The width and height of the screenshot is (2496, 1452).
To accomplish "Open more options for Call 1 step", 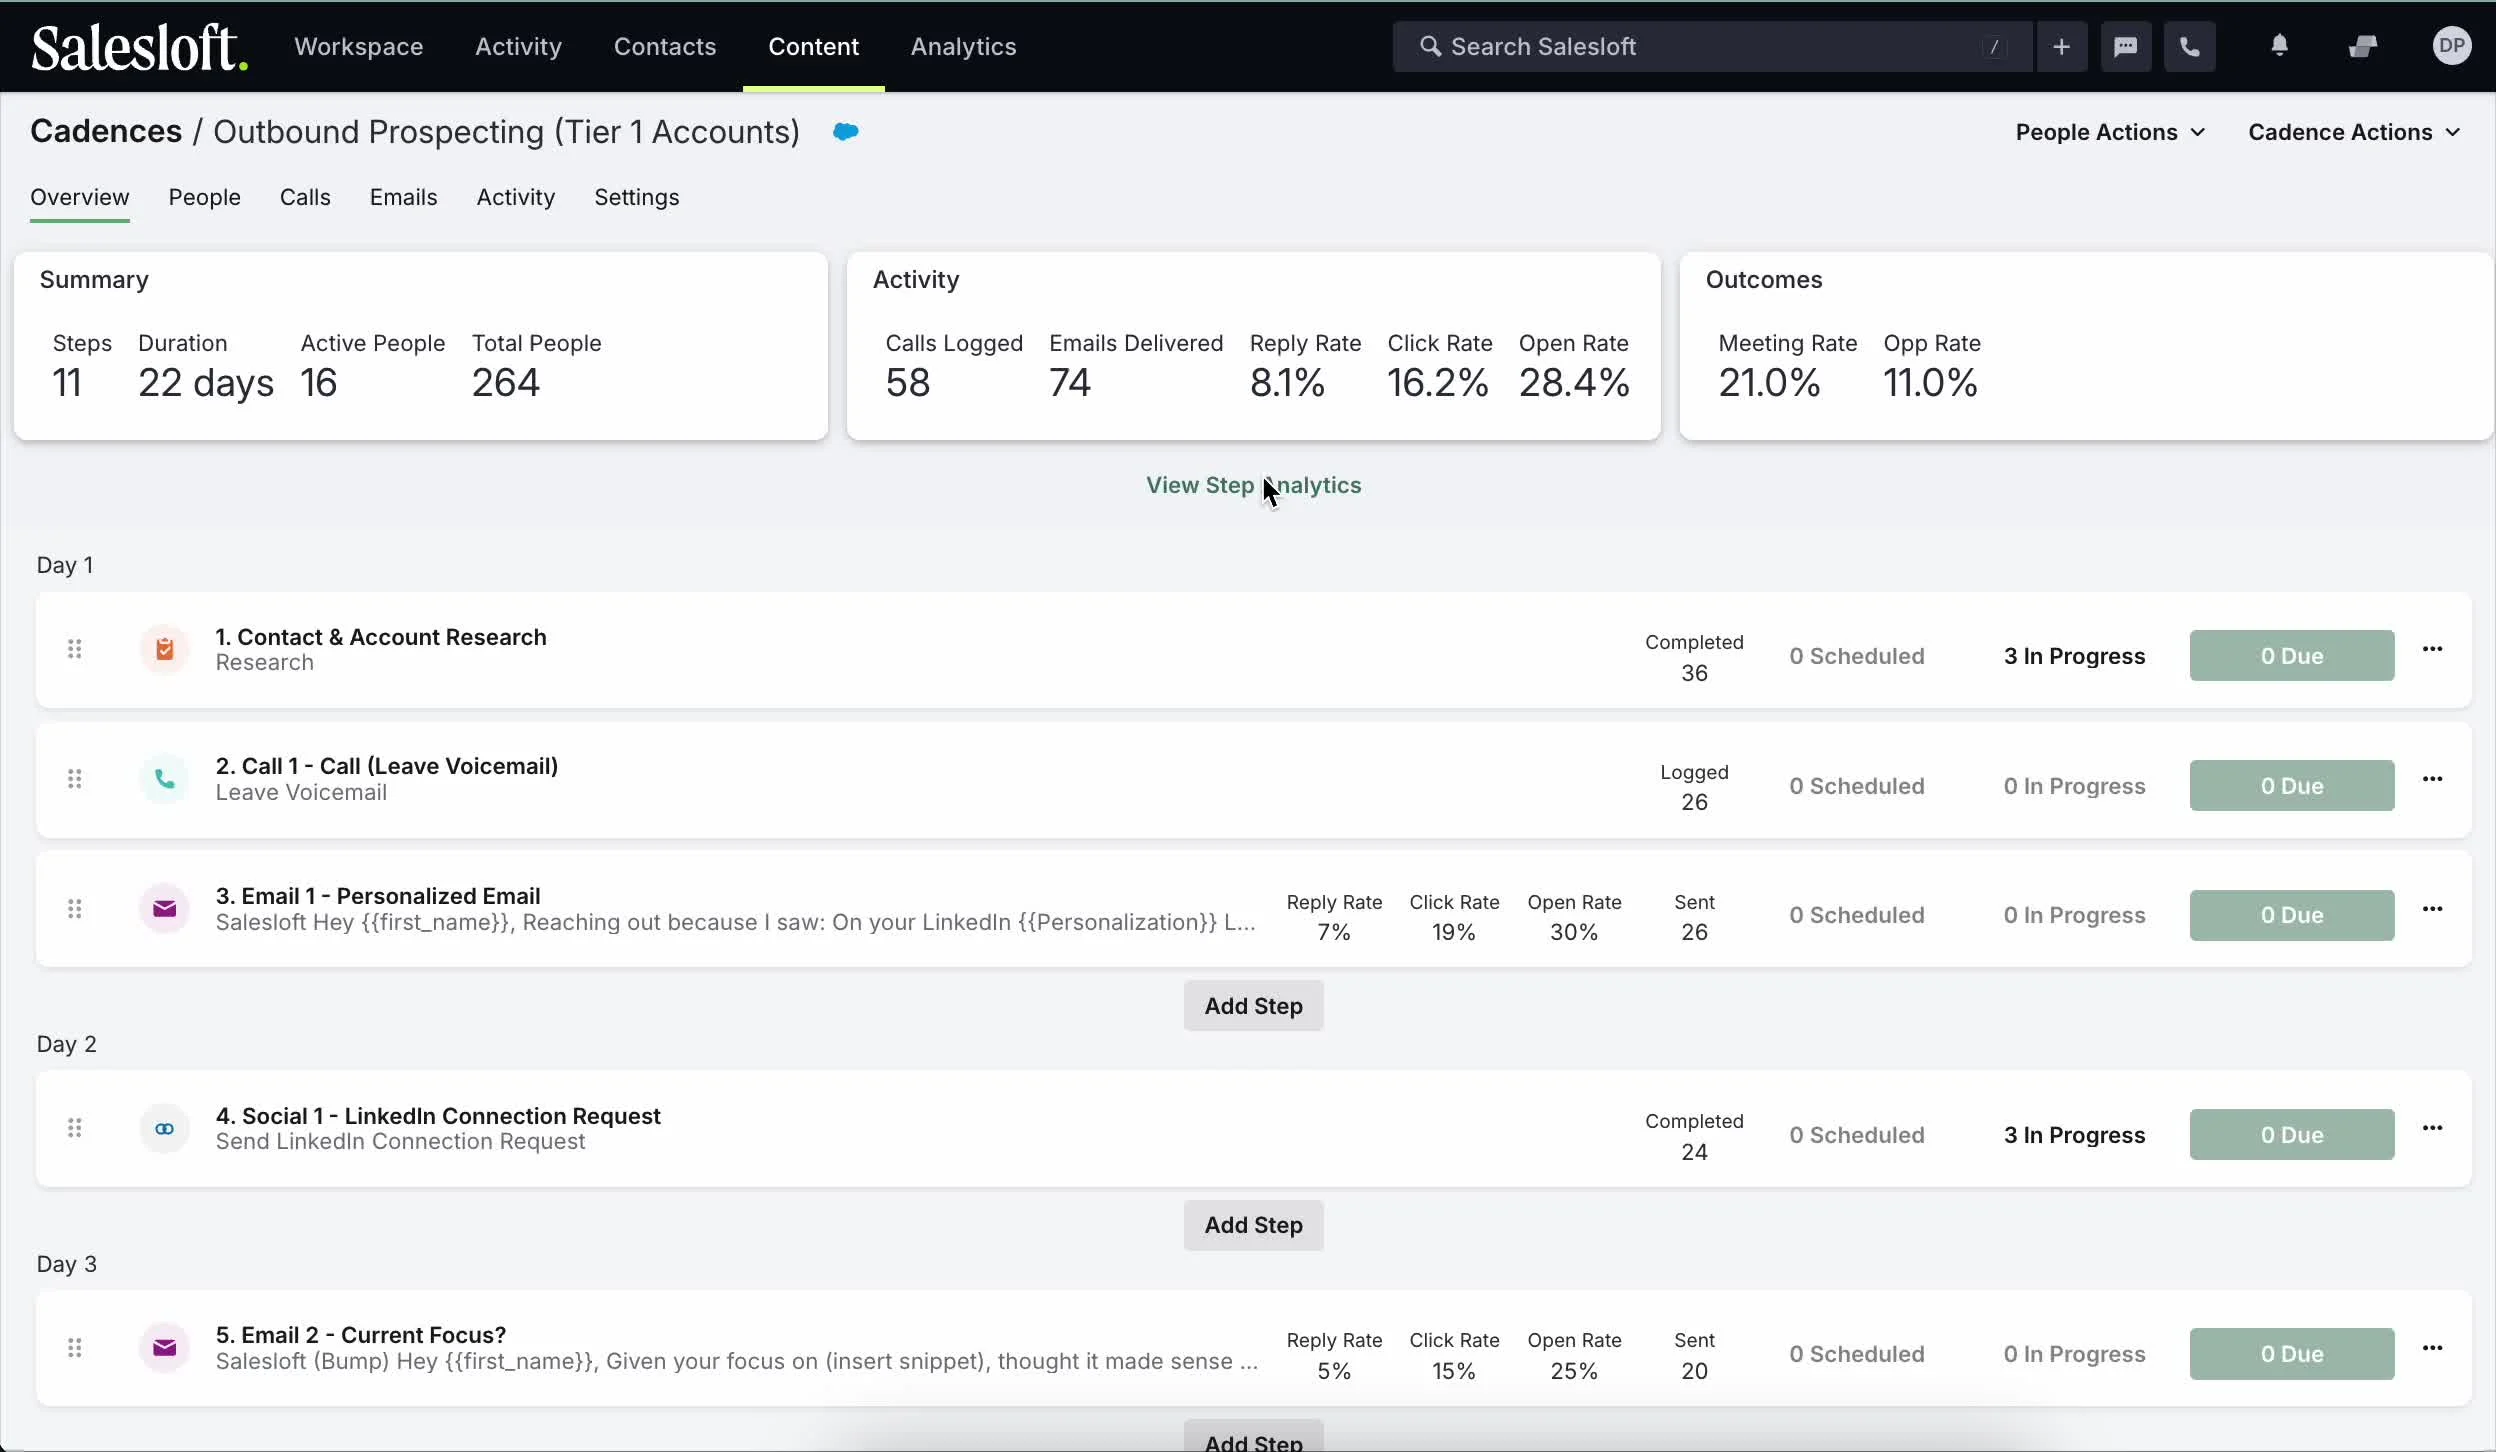I will pos(2432,779).
